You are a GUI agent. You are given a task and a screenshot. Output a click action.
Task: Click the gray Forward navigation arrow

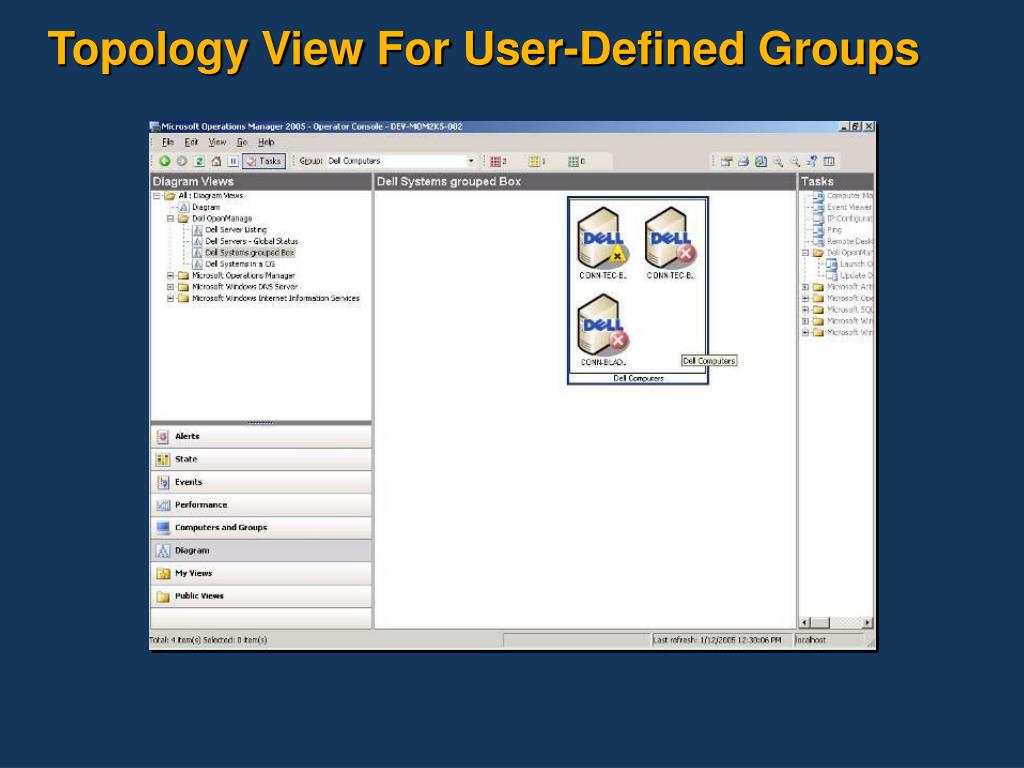(x=182, y=161)
